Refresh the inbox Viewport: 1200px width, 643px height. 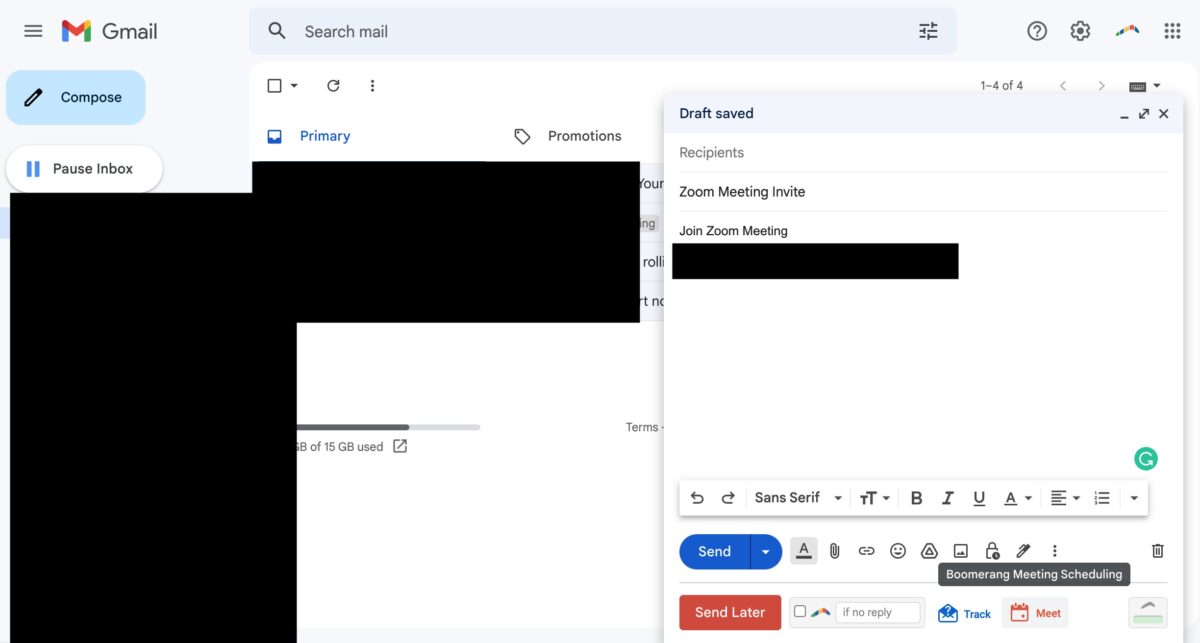pyautogui.click(x=333, y=86)
